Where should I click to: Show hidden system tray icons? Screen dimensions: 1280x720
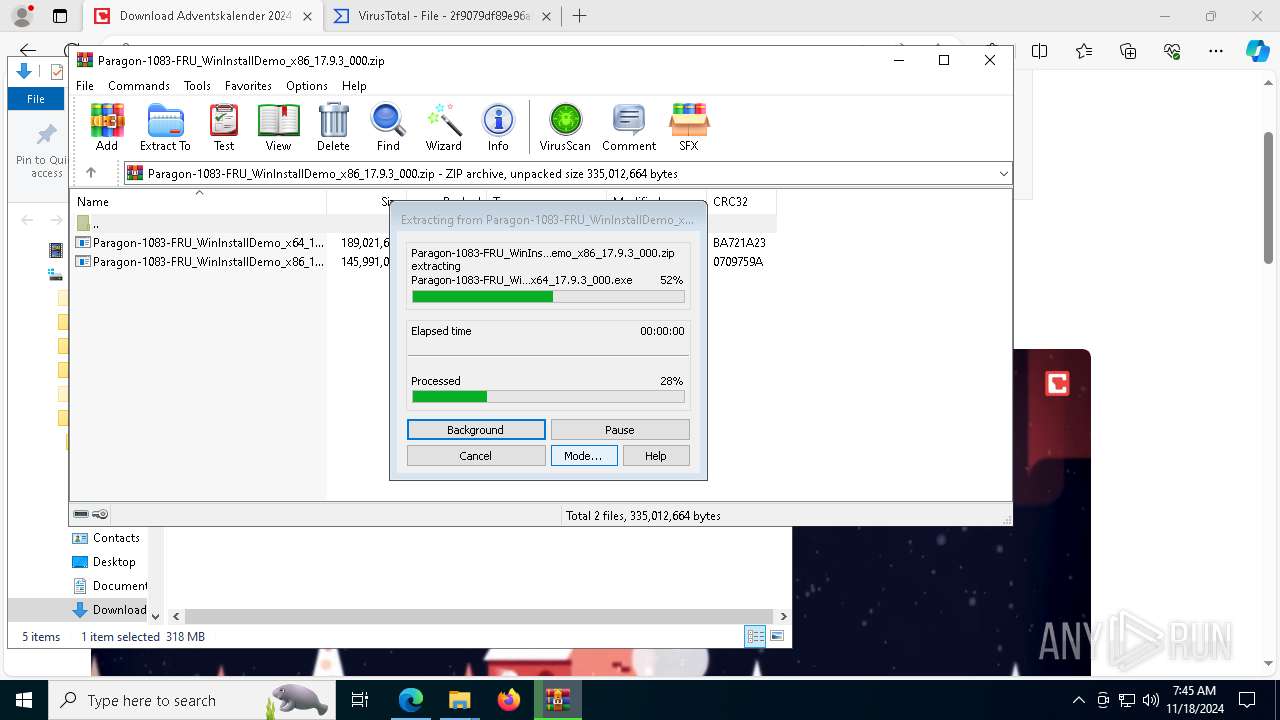coord(1078,700)
